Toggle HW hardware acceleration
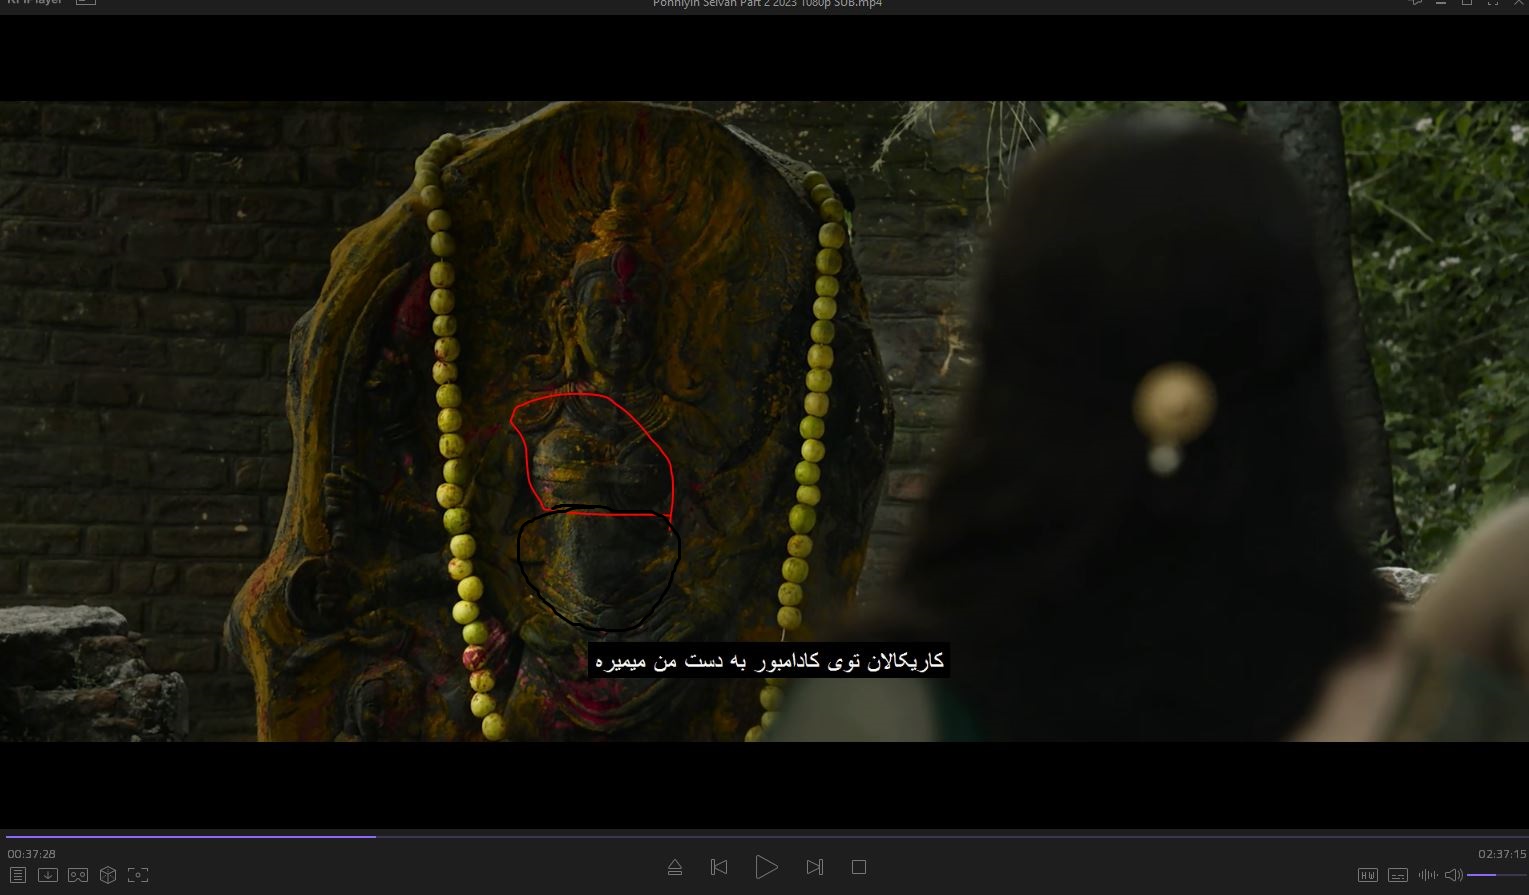Screen dimensions: 1529x895 pos(1367,875)
